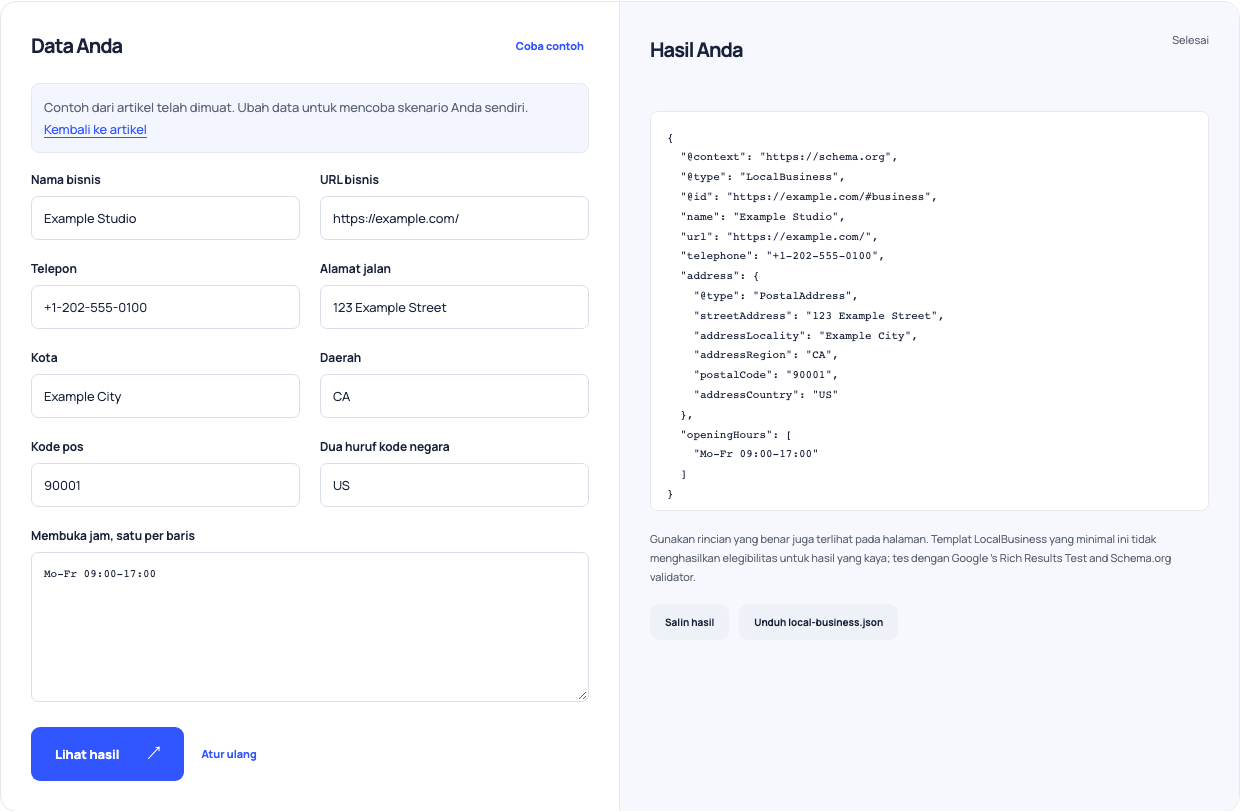Click the "addressLocality": "Example City" line
Image resolution: width=1240 pixels, height=812 pixels.
click(806, 336)
